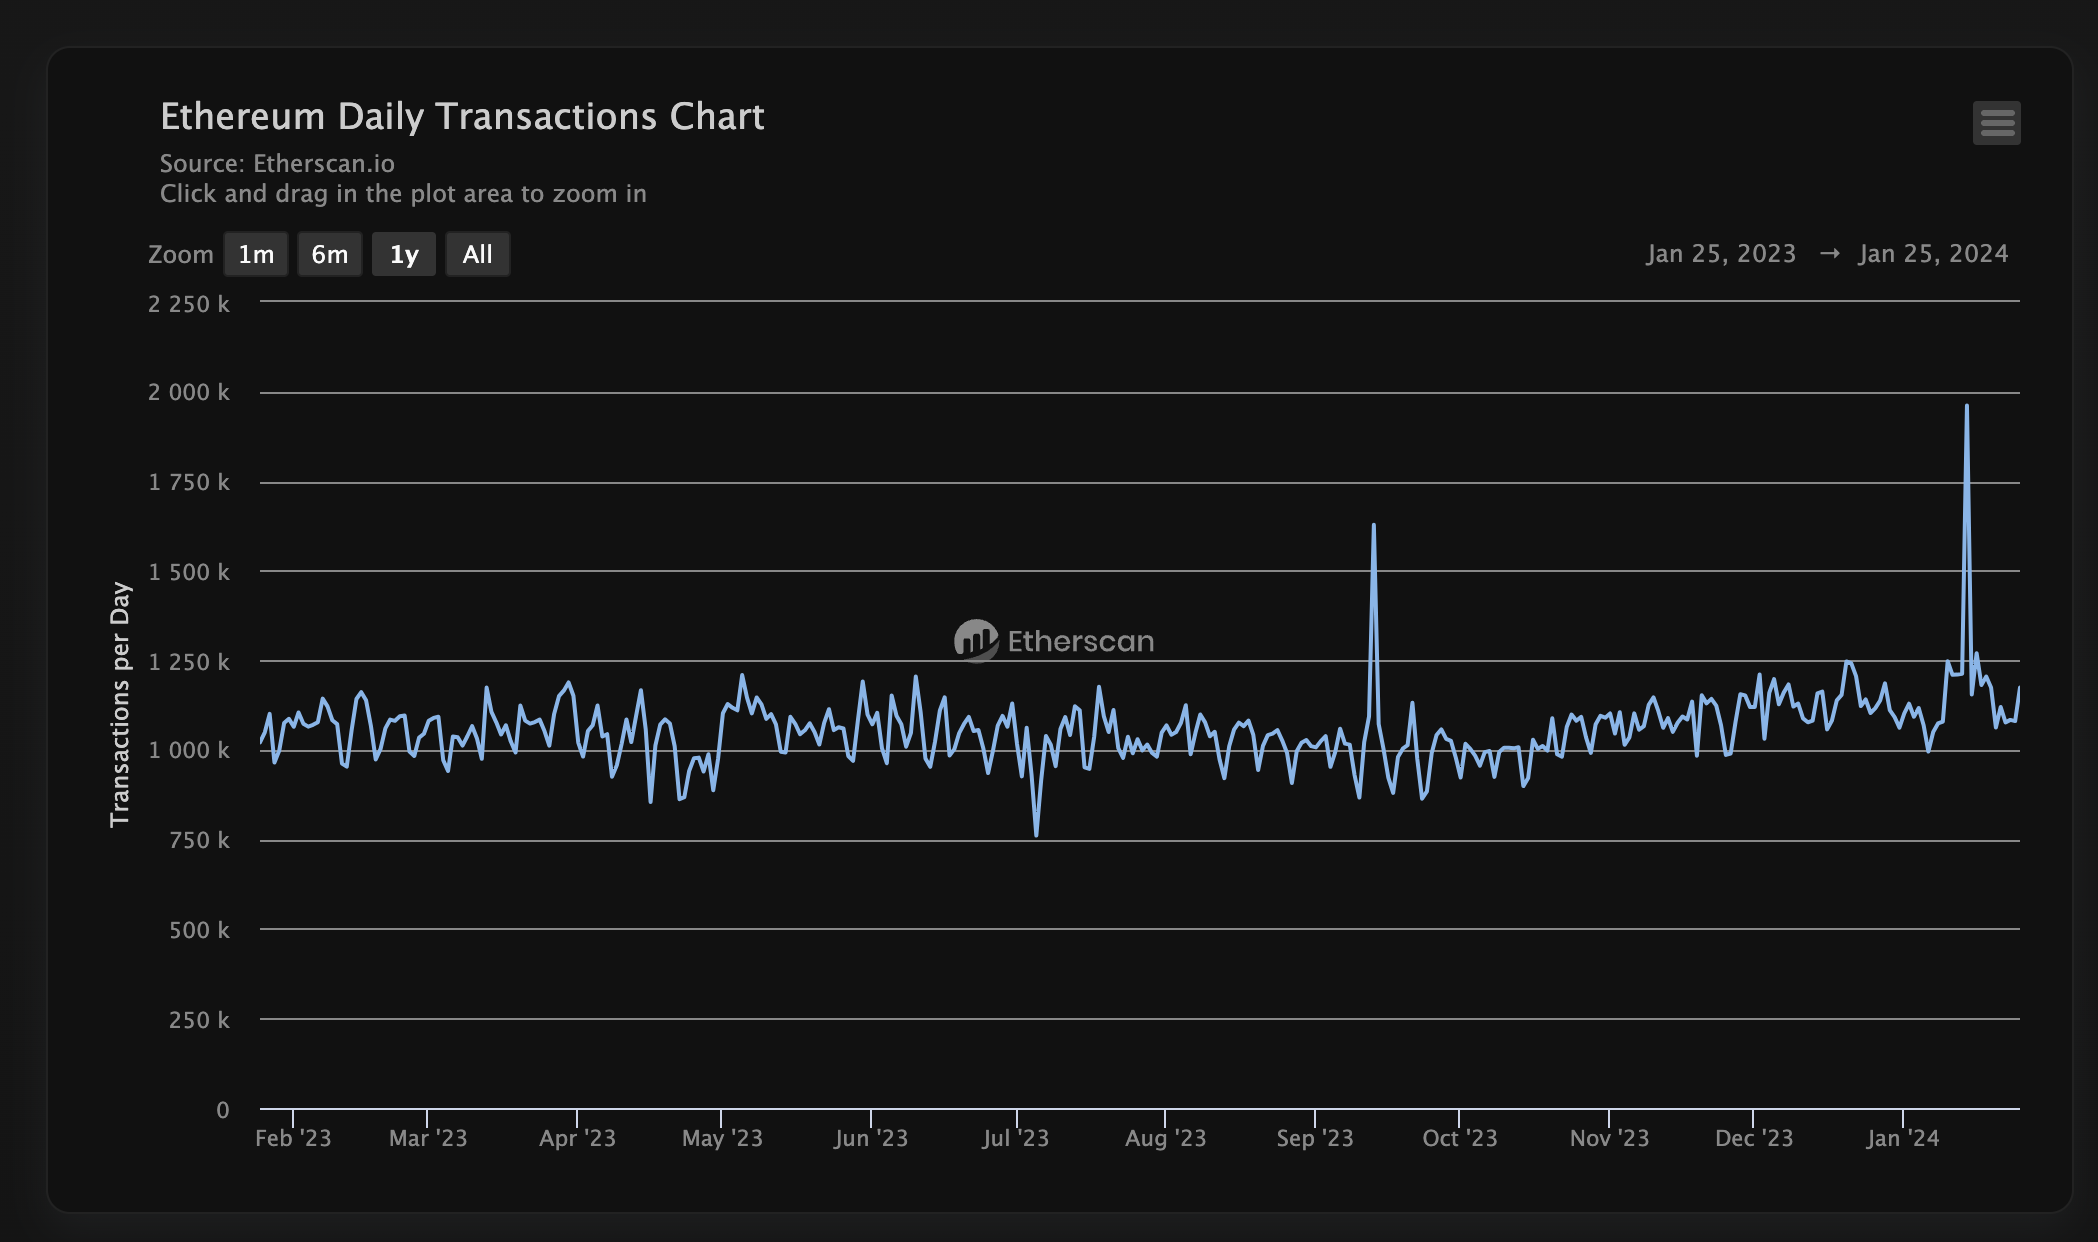The height and width of the screenshot is (1242, 2098).
Task: Click the Jul '23 x-axis label
Action: tap(1016, 1138)
